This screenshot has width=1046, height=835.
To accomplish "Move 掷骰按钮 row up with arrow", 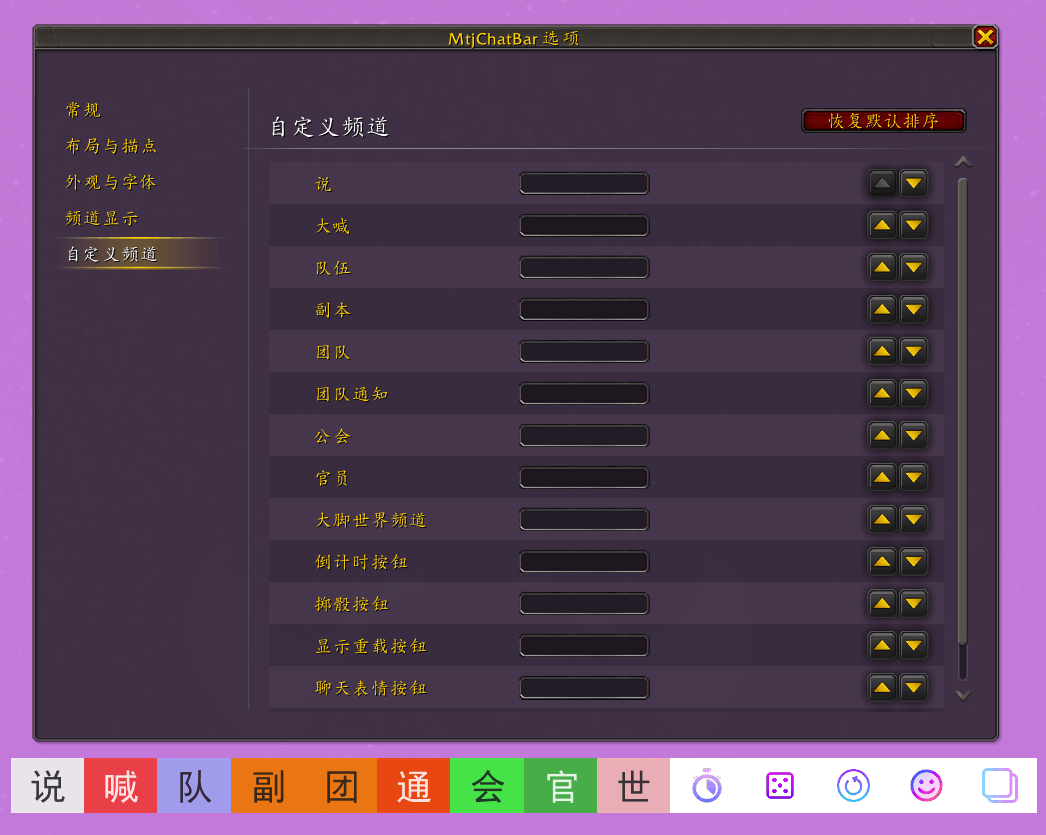I will [x=882, y=604].
